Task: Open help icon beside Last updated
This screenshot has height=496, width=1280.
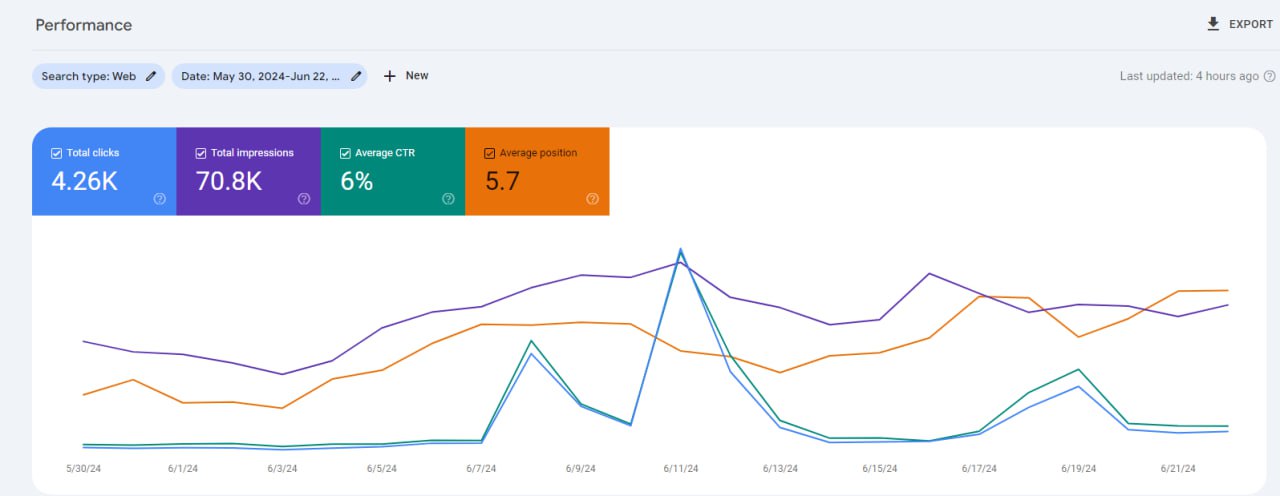Action: pos(1270,76)
